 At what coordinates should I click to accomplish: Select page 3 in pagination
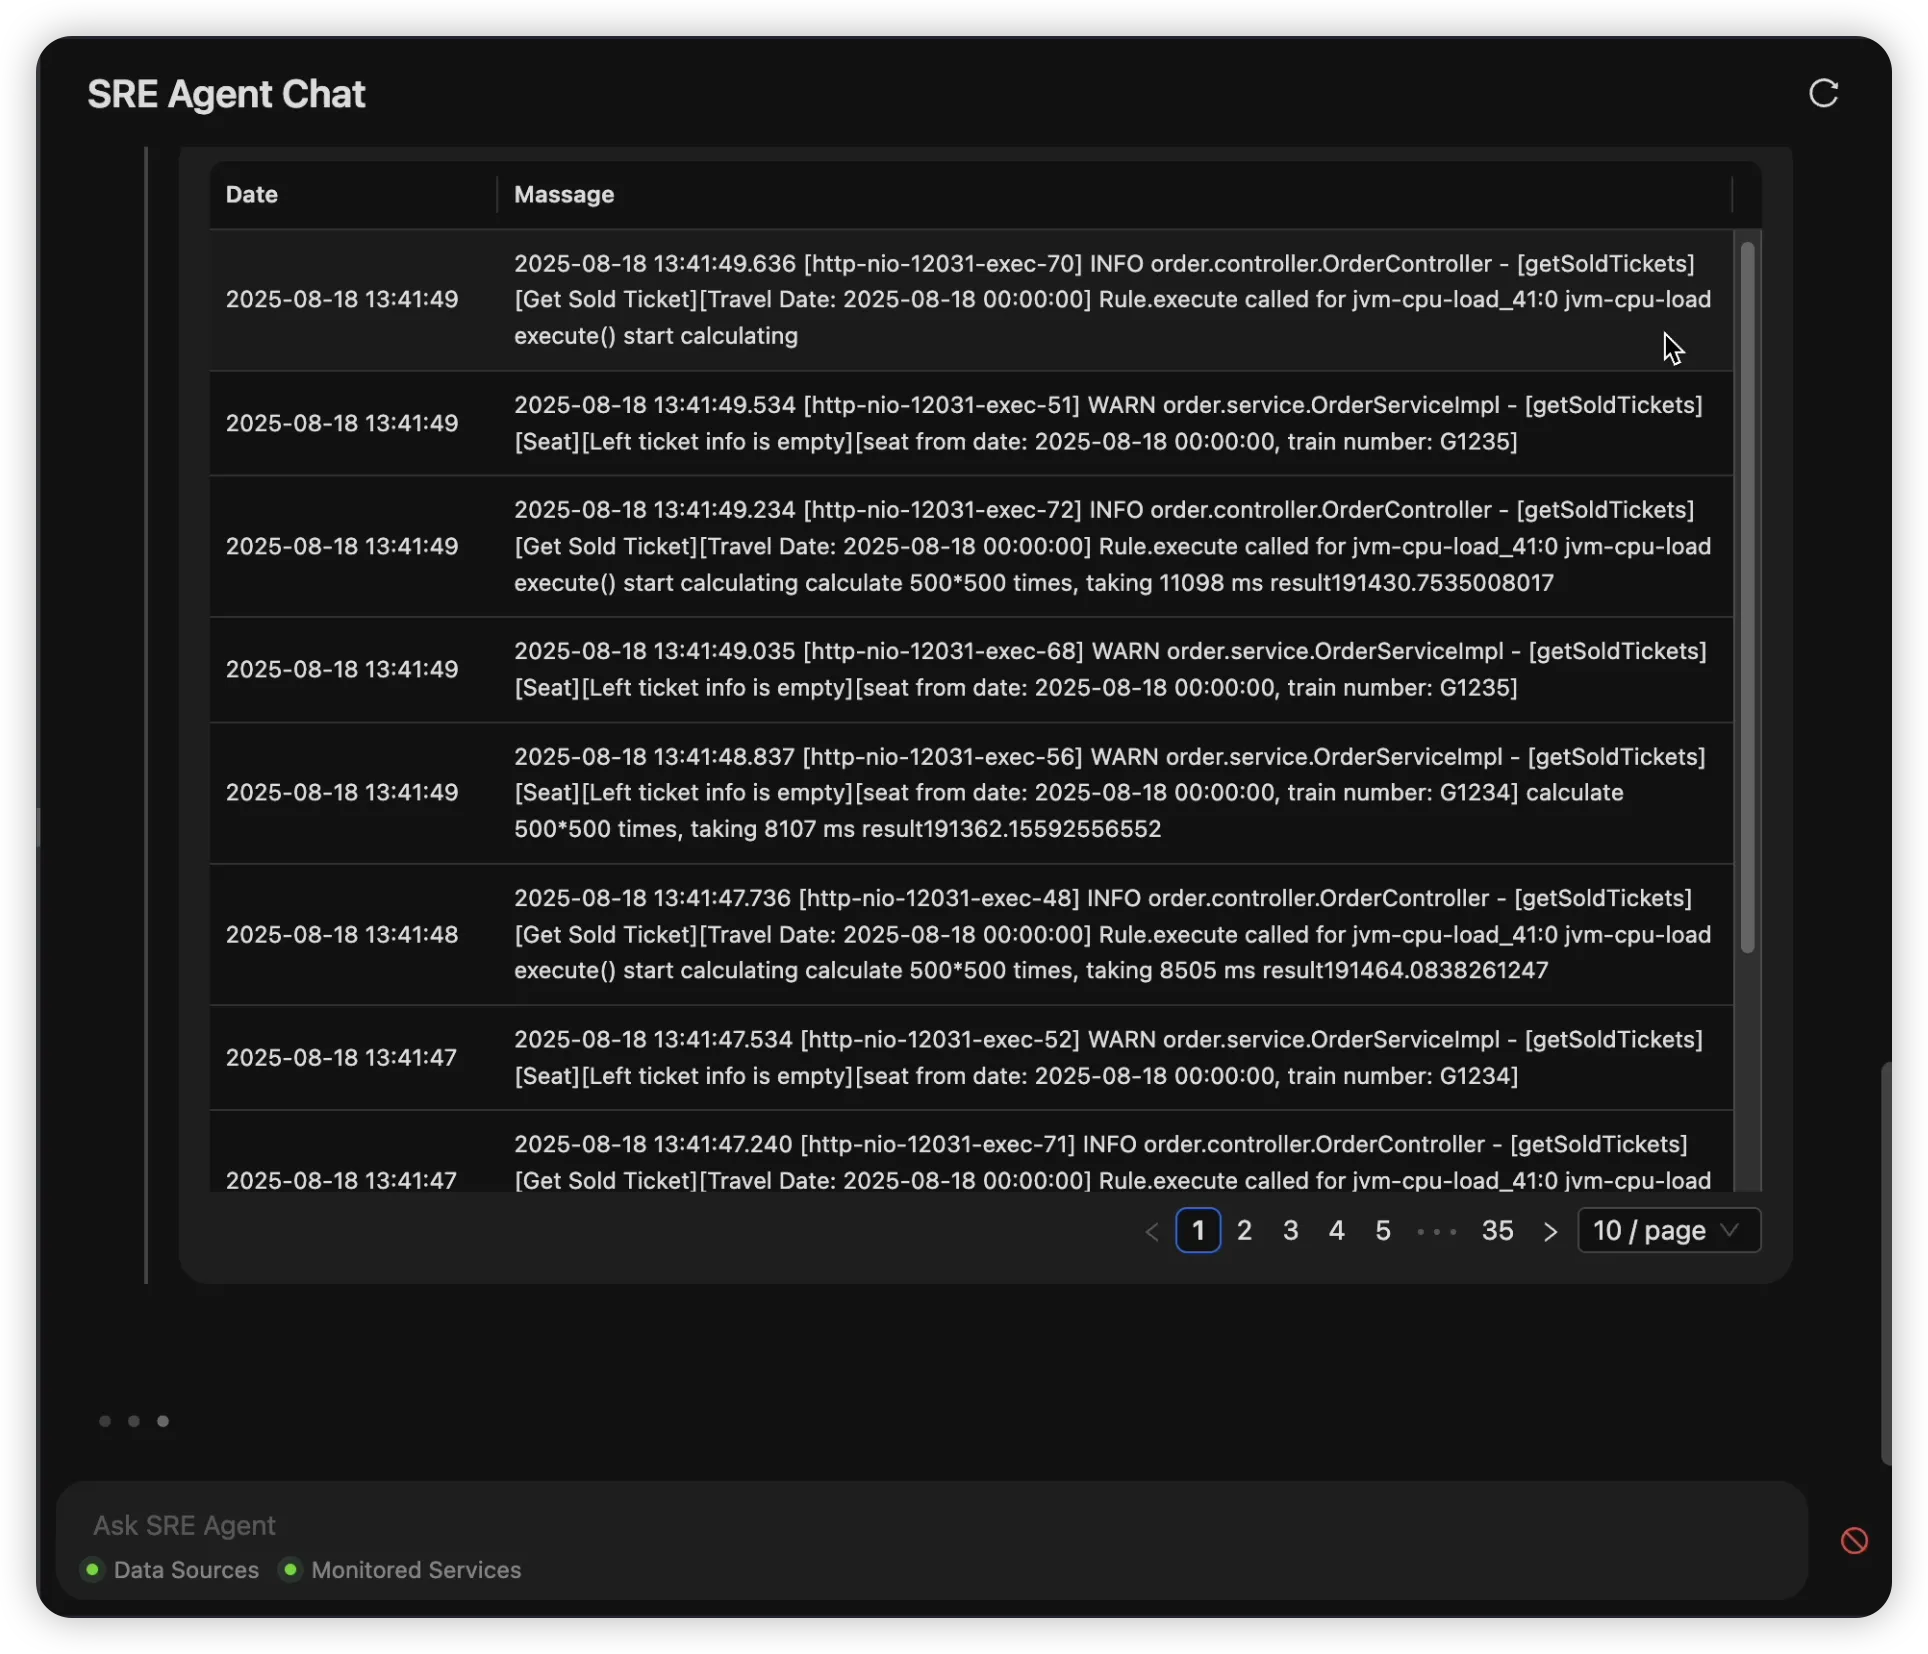tap(1290, 1230)
